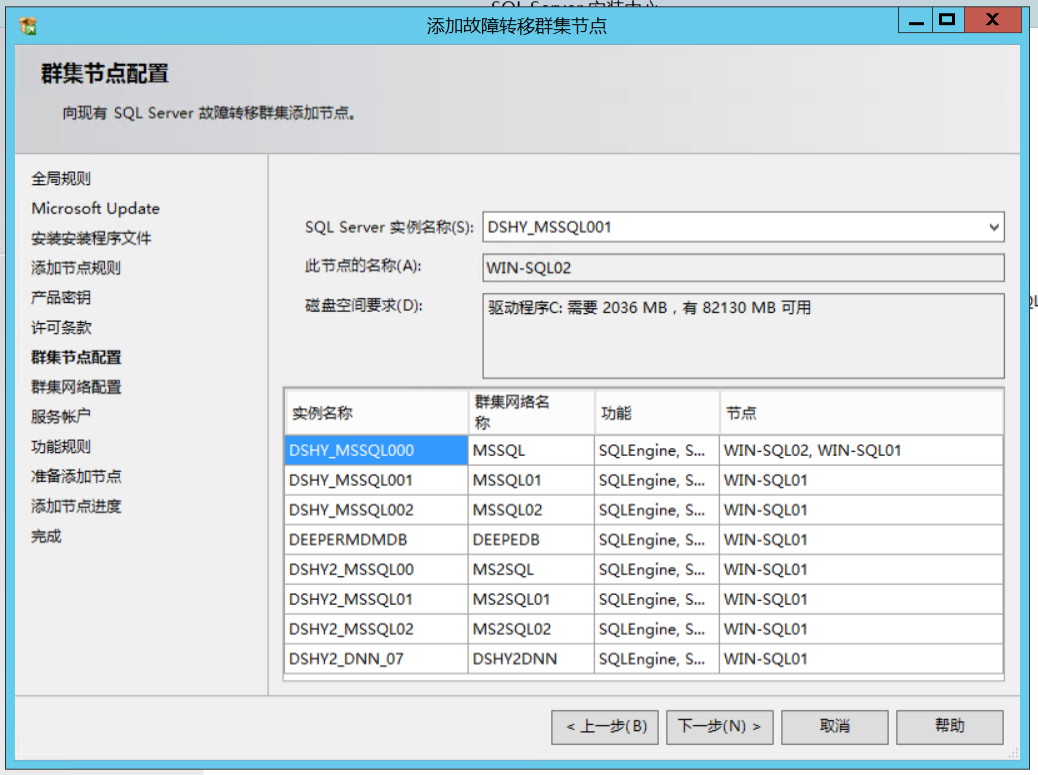Go to the 安装安装程序文件 step
Screen dimensions: 1038x775
[x=91, y=238]
